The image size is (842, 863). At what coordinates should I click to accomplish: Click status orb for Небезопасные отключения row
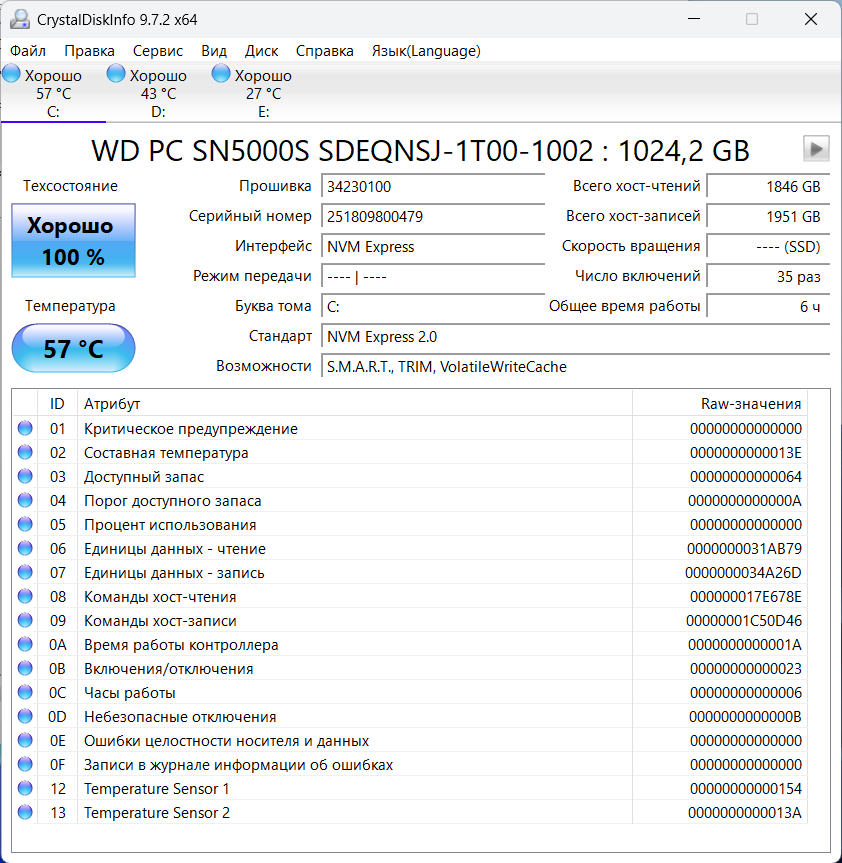coord(25,716)
